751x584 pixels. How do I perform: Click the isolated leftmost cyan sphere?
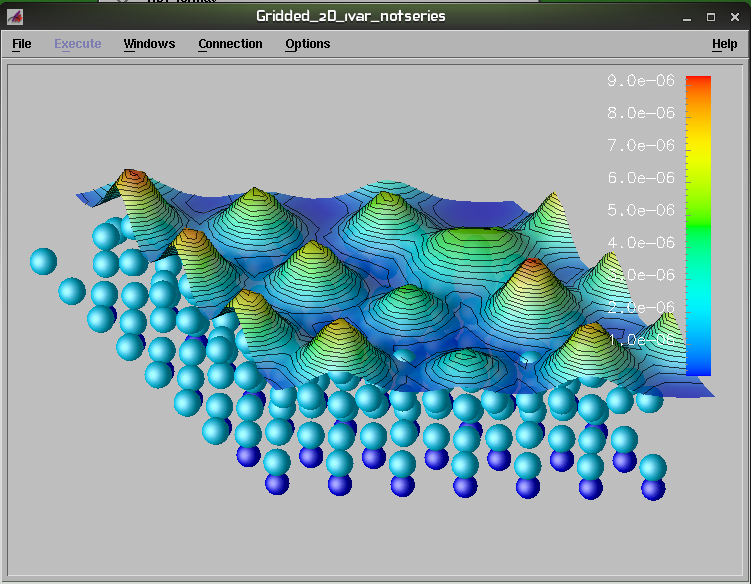(x=43, y=262)
